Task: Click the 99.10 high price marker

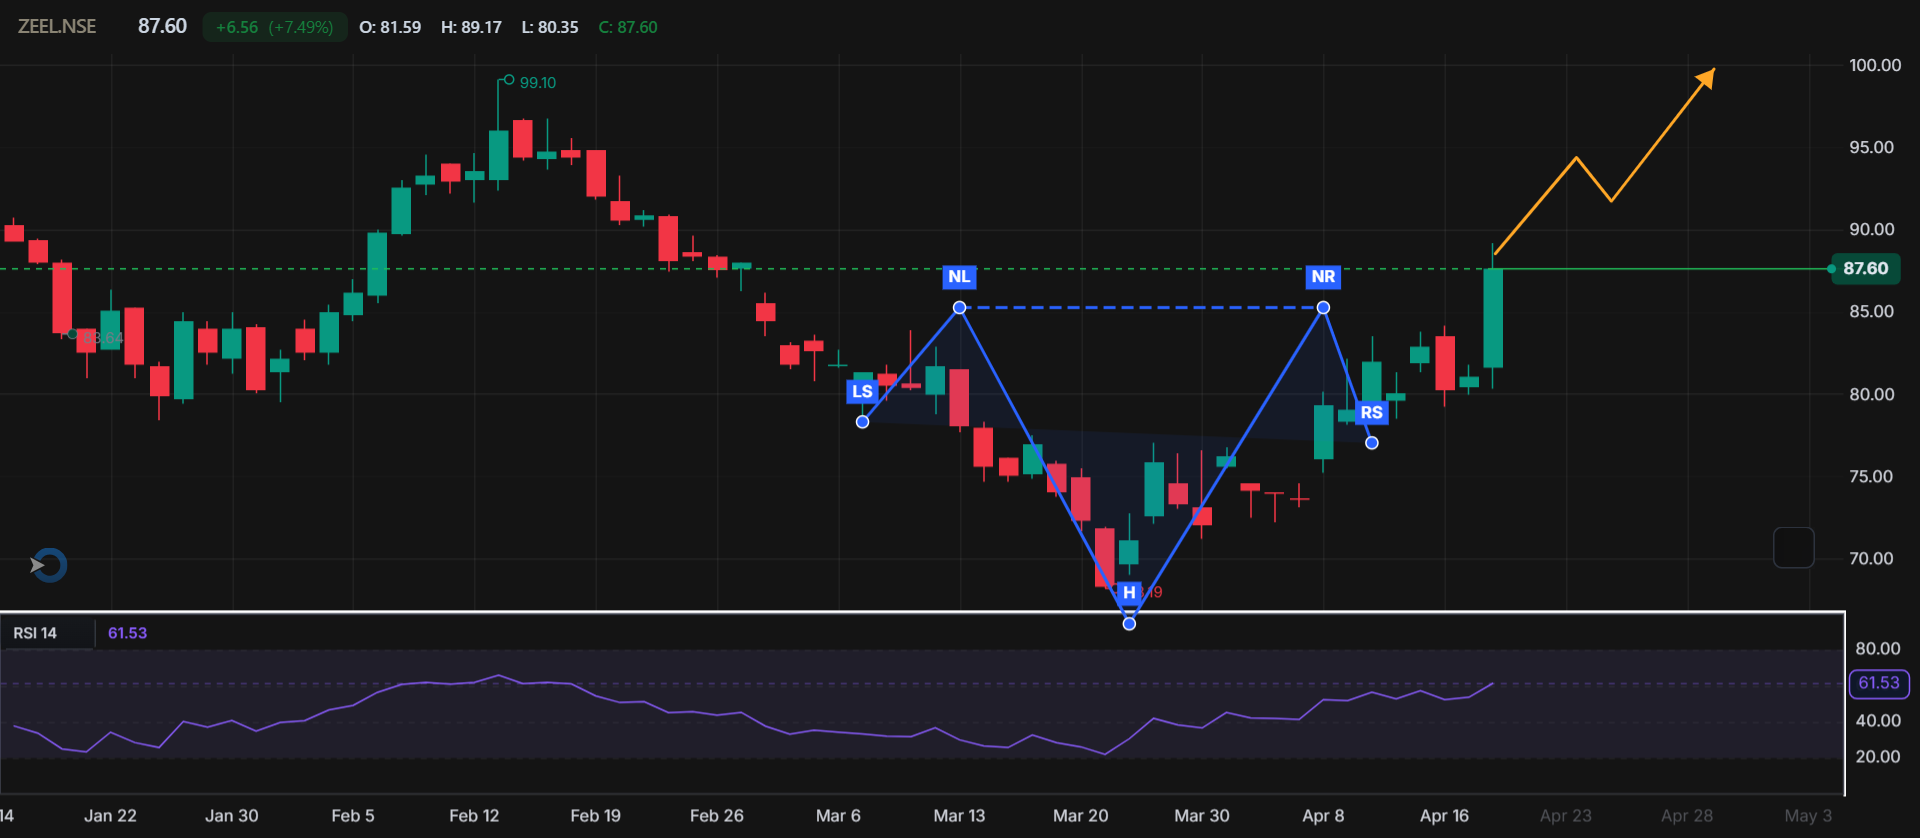Action: coord(537,83)
